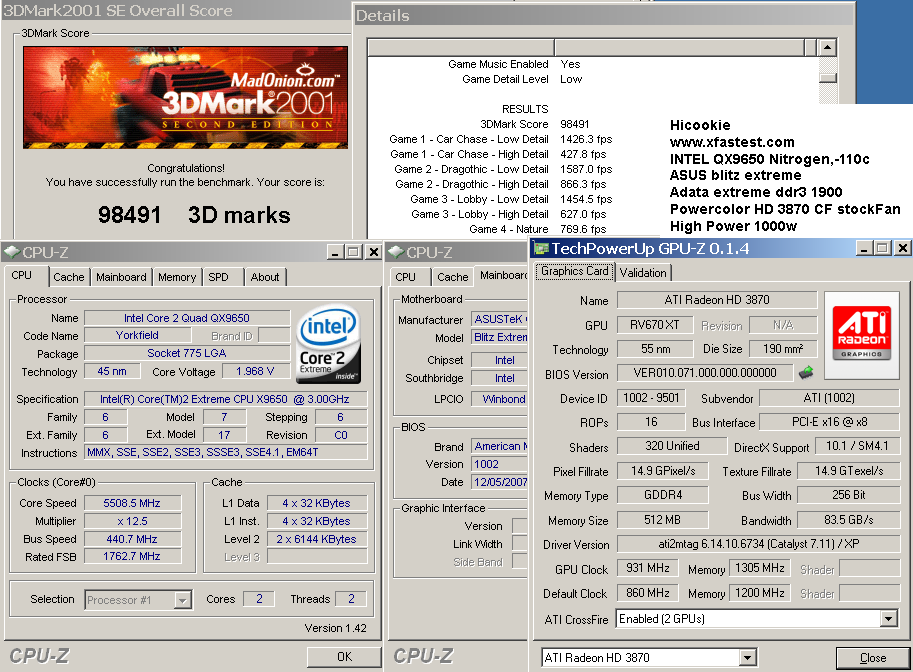
Task: Minimize the left CPU-Z window
Action: tap(335, 252)
